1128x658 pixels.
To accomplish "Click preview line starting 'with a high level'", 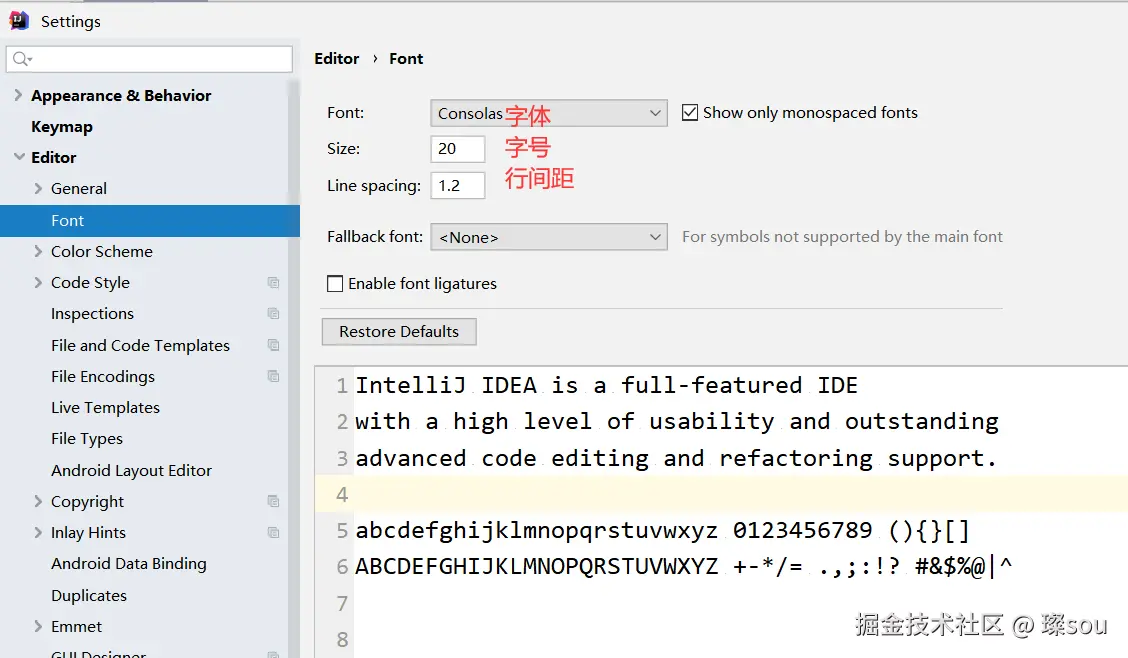I will coord(677,421).
